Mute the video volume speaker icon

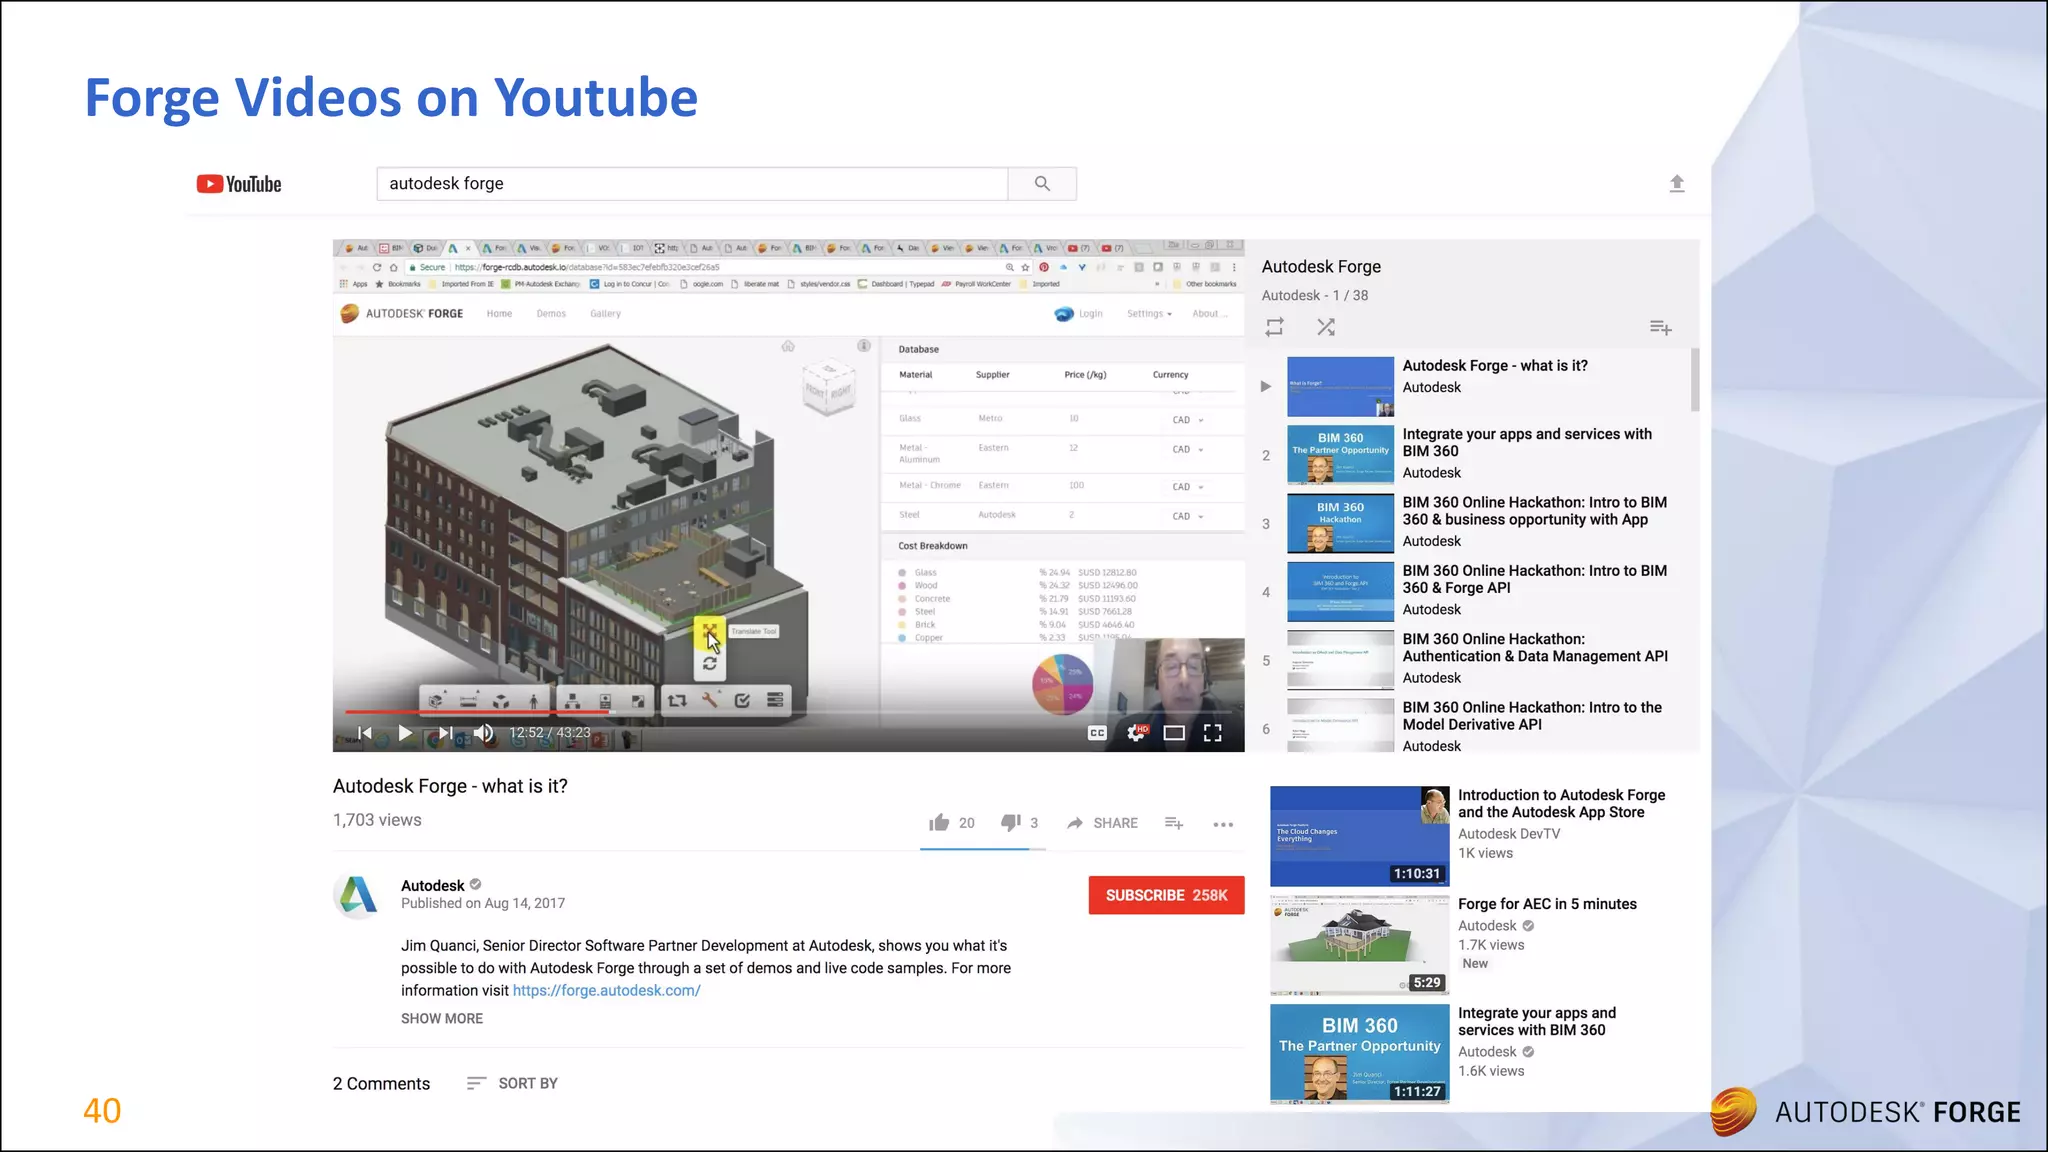point(484,733)
